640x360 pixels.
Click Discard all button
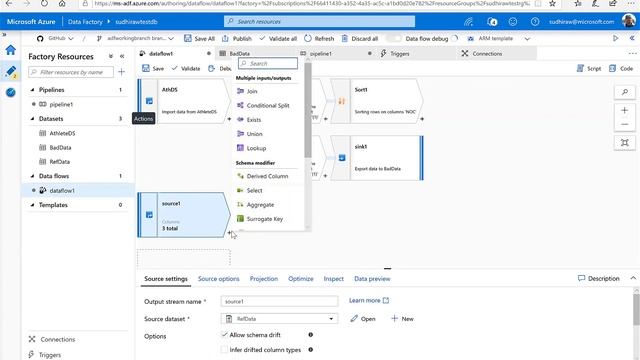pos(360,38)
